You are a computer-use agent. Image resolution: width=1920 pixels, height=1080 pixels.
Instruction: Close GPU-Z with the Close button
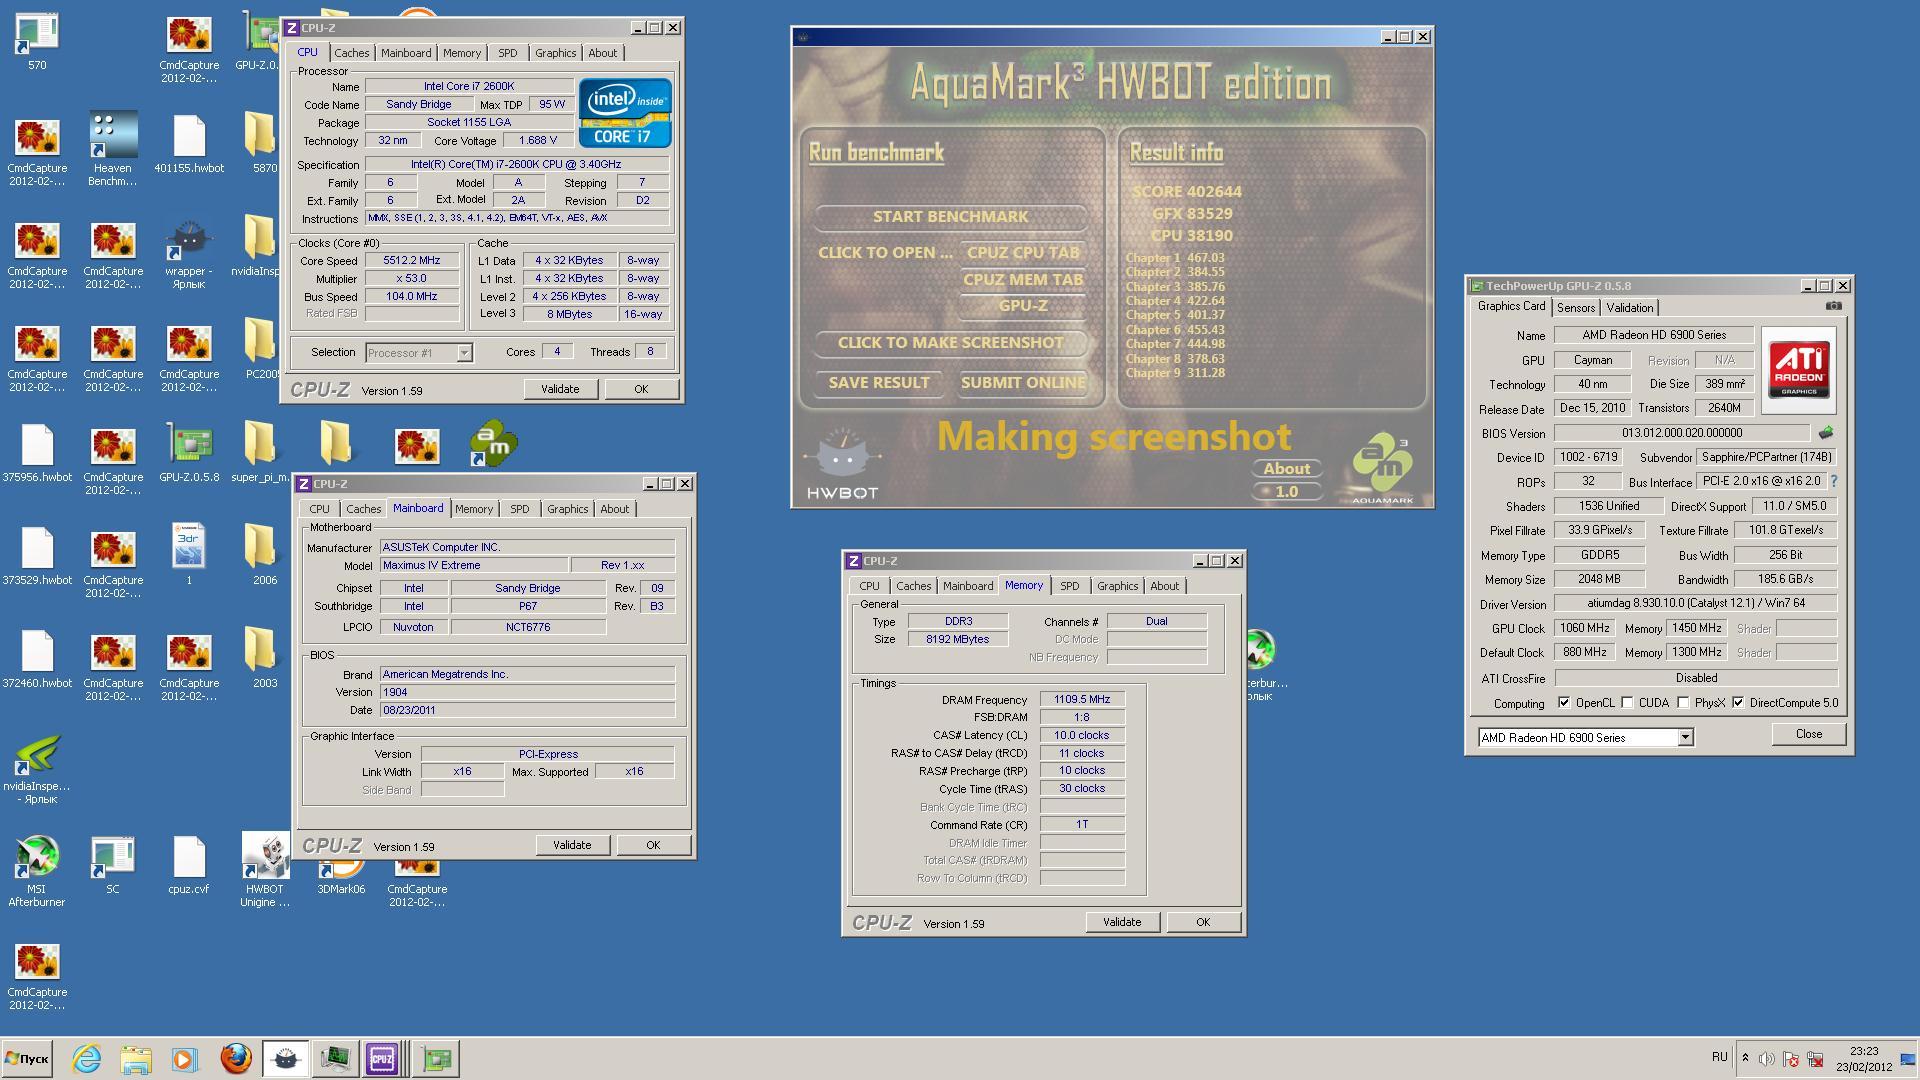(x=1809, y=734)
